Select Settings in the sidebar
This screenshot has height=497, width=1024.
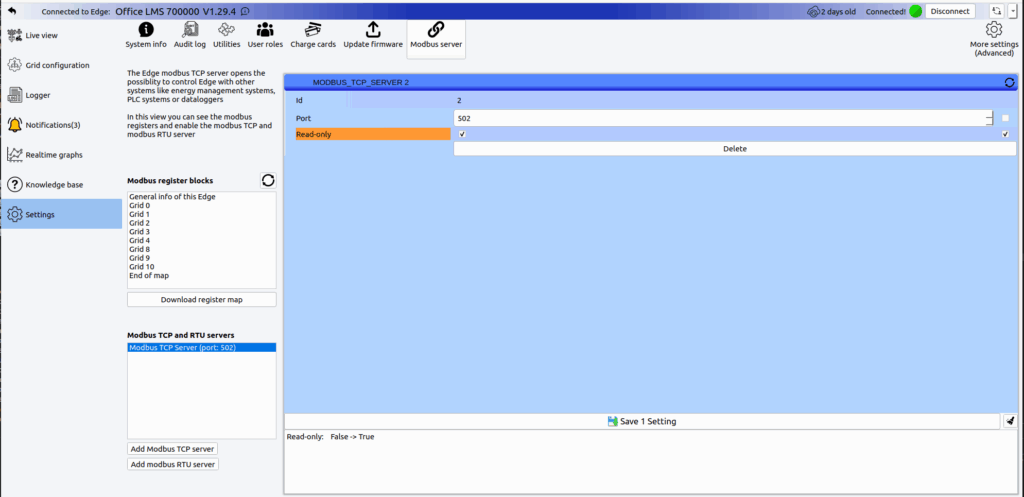61,214
